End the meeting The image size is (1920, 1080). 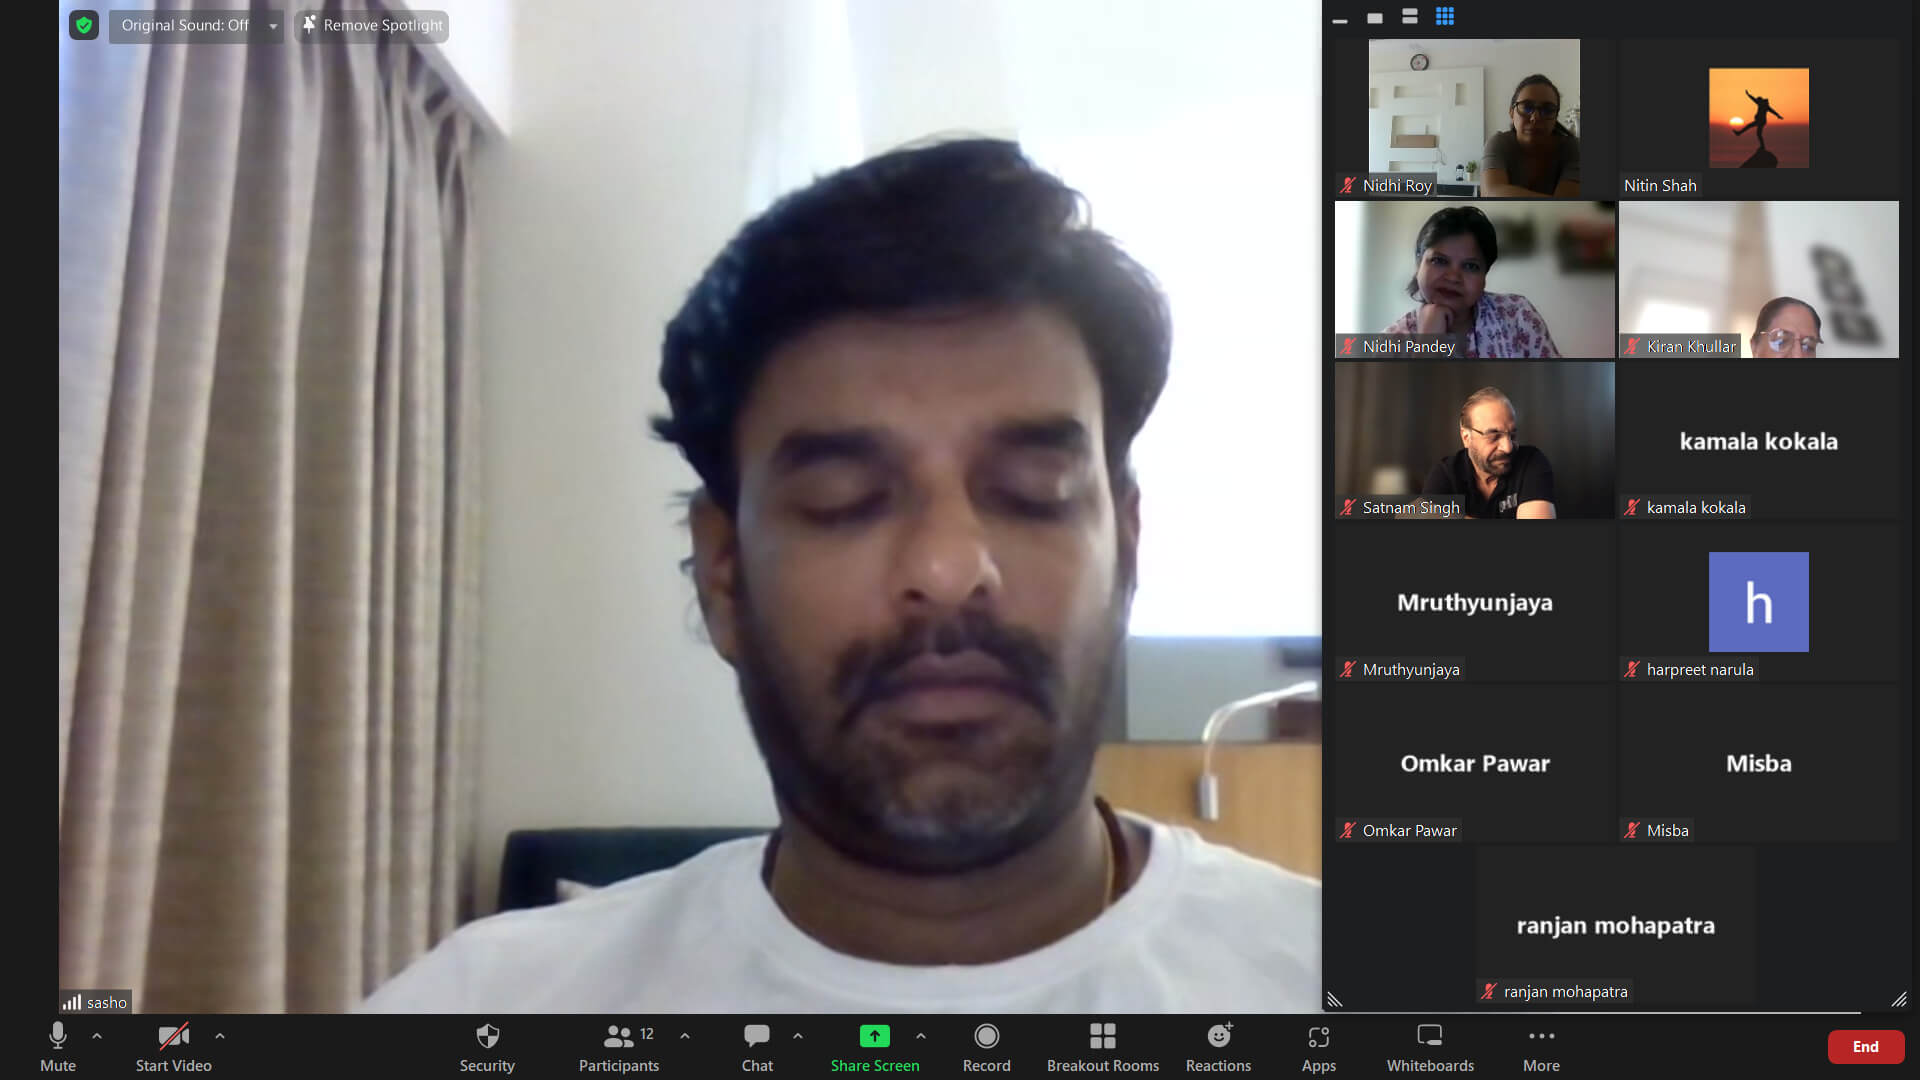(1866, 1046)
